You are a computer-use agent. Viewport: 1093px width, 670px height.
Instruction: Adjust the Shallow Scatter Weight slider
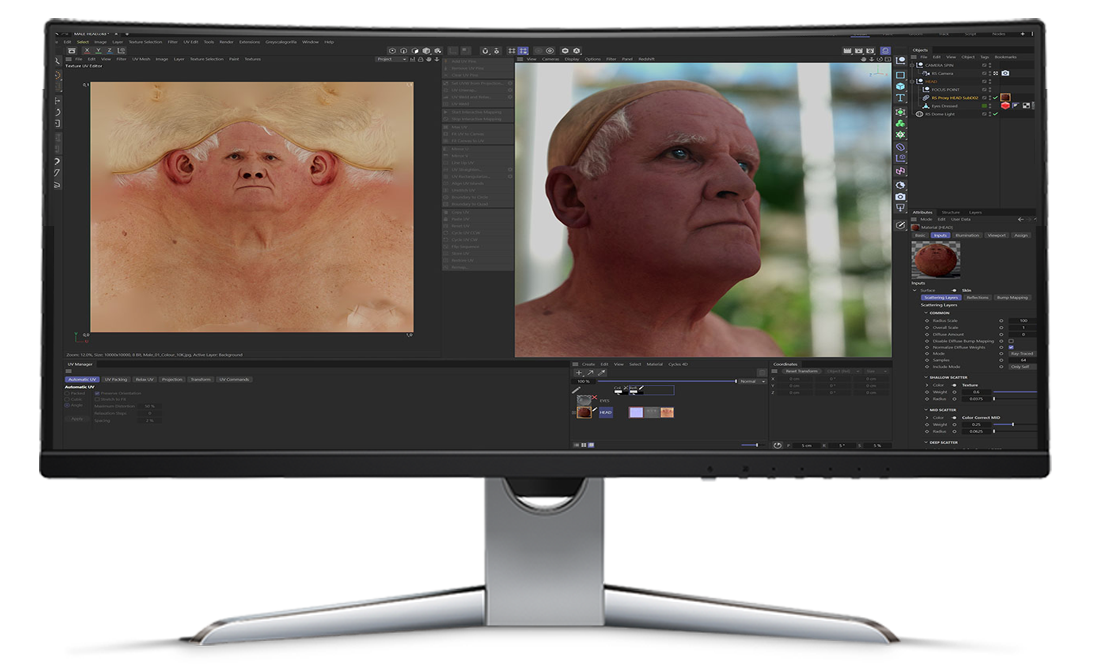pyautogui.click(x=1016, y=392)
